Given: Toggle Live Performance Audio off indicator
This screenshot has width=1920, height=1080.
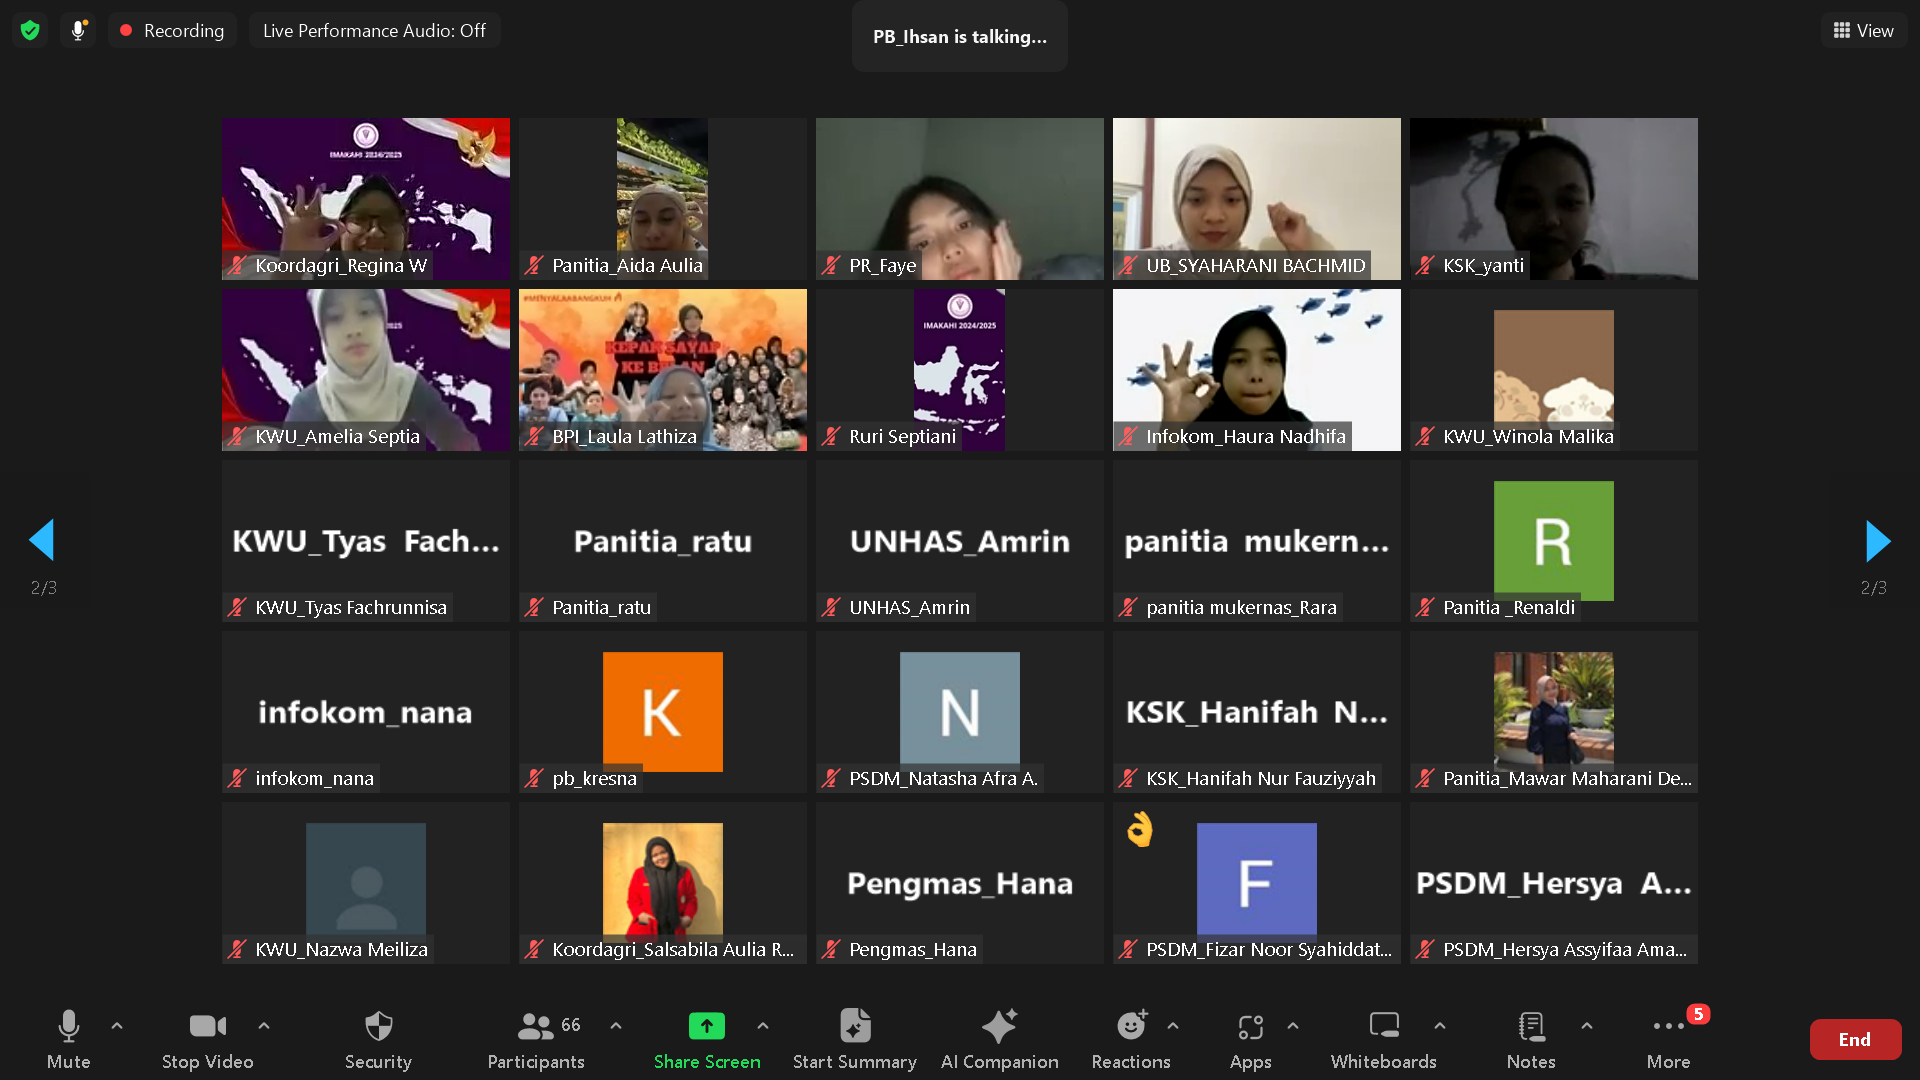Looking at the screenshot, I should pyautogui.click(x=374, y=30).
